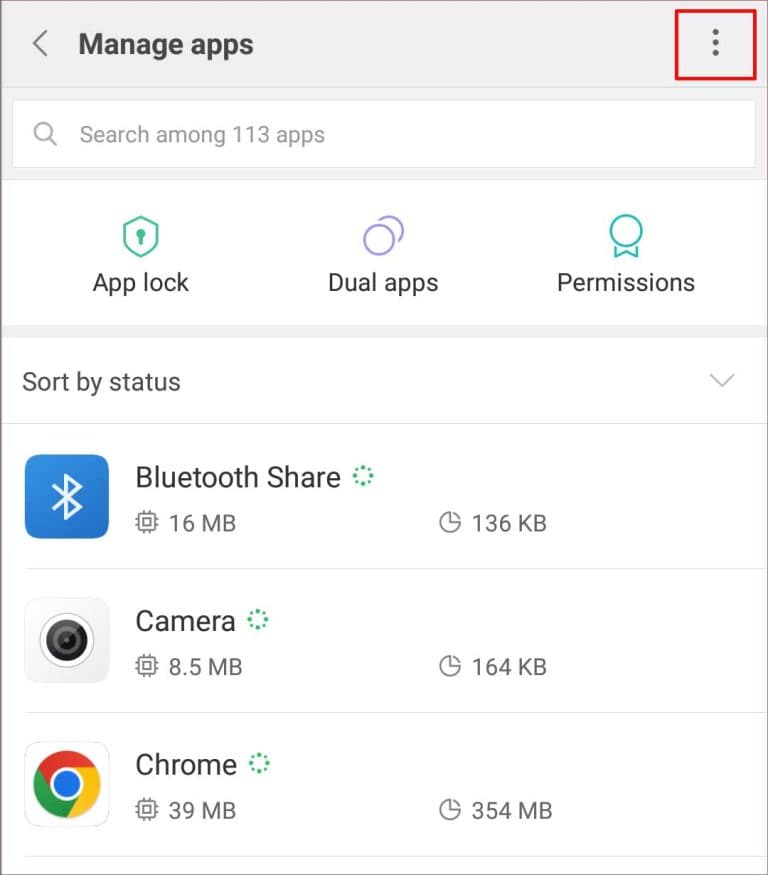Open the App lock feature
768x875 pixels.
pyautogui.click(x=140, y=250)
